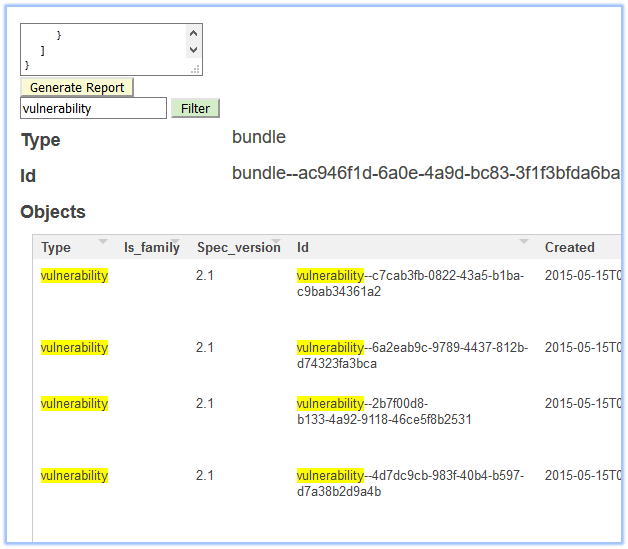The image size is (628, 549).
Task: Click the Created column header
Action: point(570,247)
